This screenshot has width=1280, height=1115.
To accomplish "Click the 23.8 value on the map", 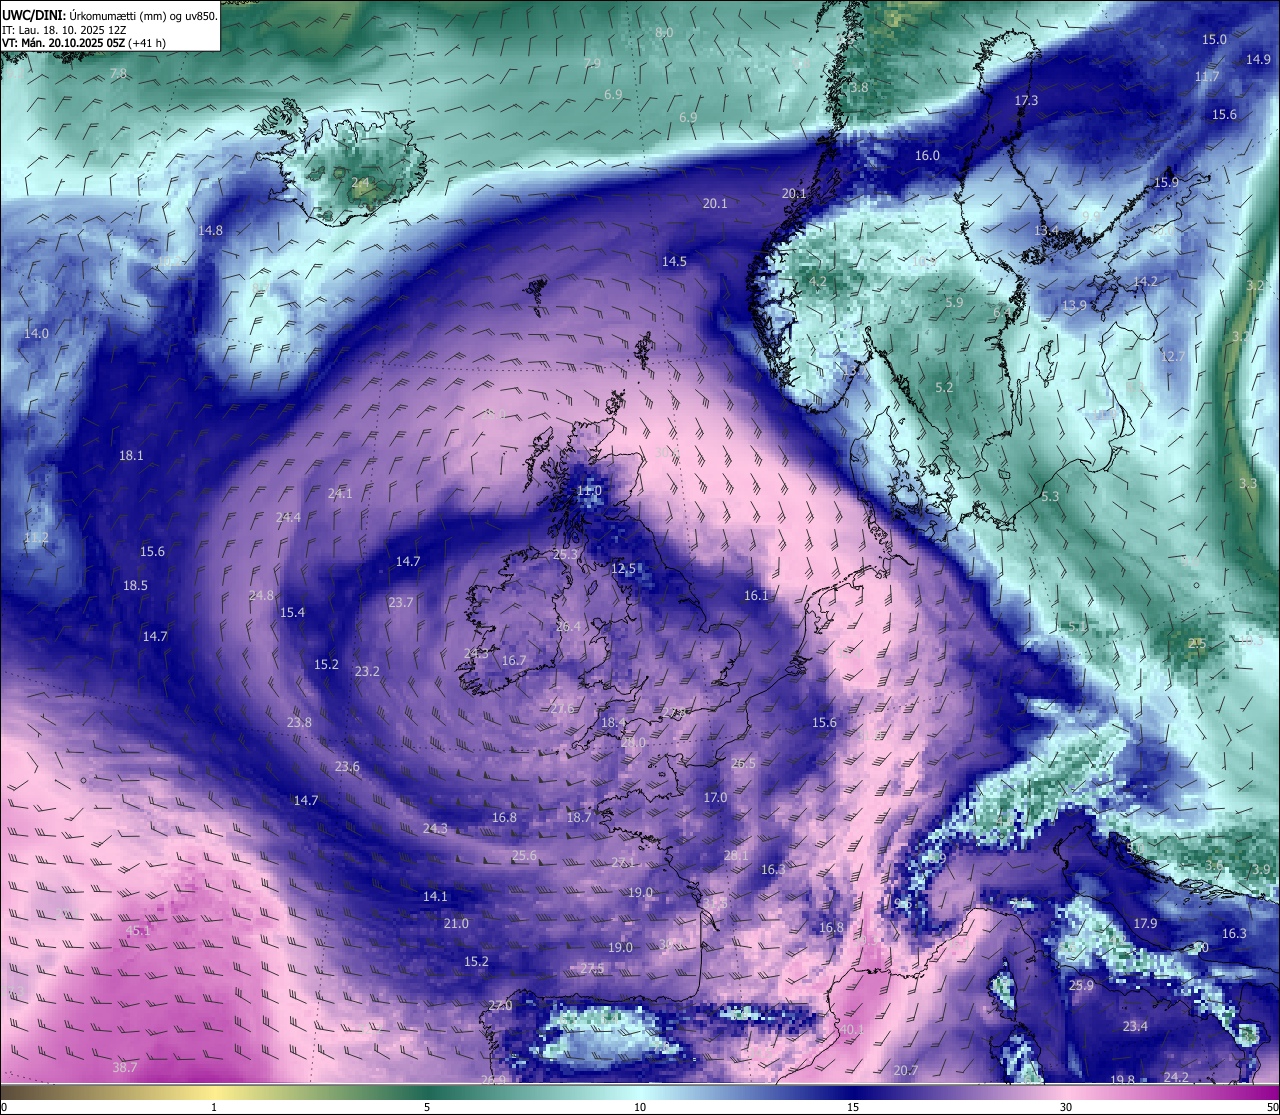I will point(299,723).
